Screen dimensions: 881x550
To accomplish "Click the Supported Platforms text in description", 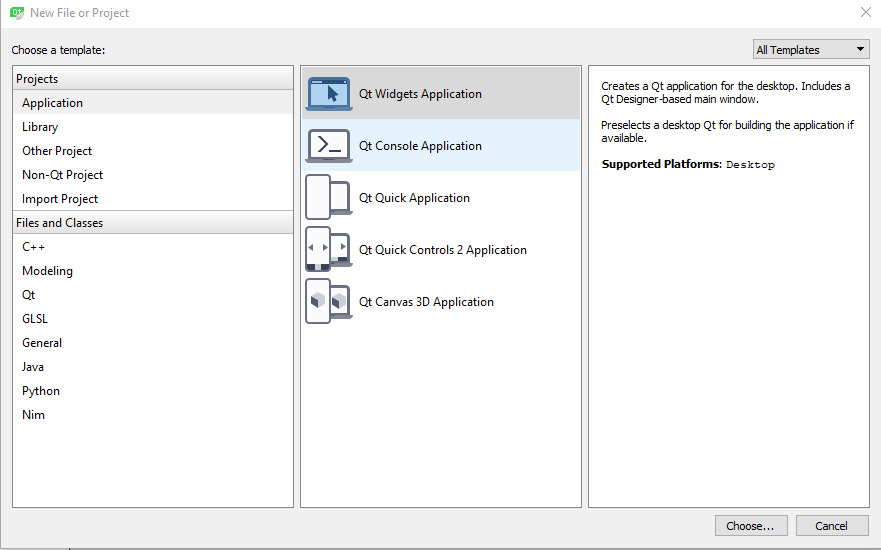I will pyautogui.click(x=661, y=164).
